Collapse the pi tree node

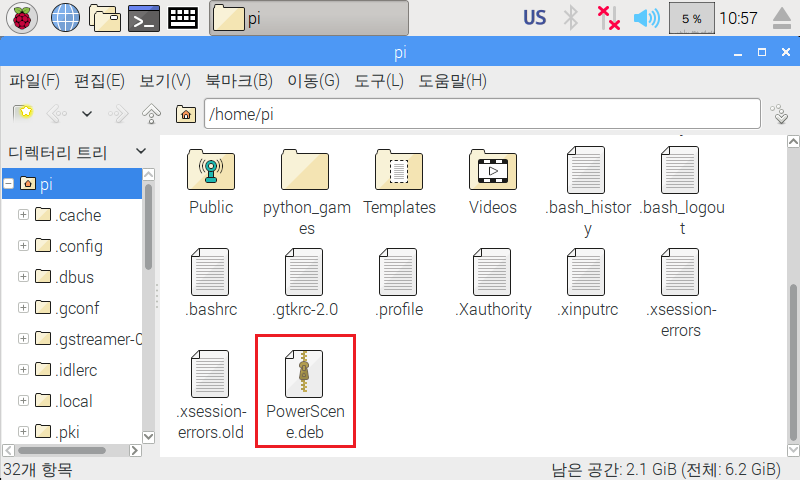(8, 184)
